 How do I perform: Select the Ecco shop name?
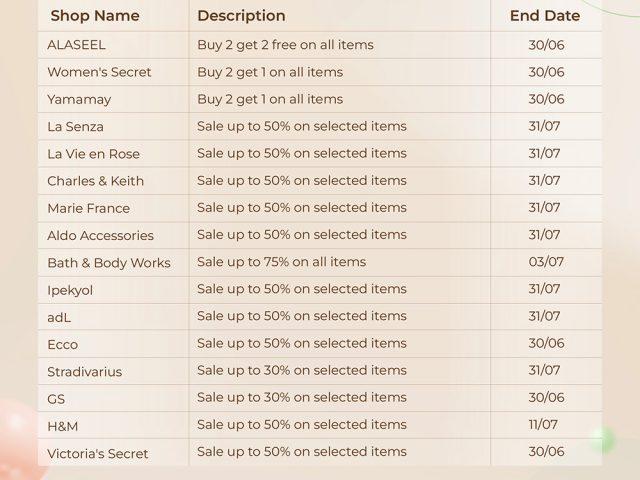point(62,344)
